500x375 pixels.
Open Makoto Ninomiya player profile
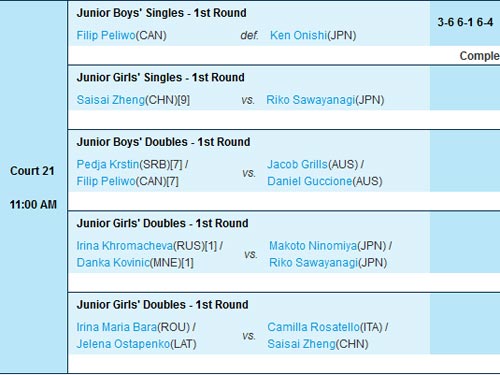click(x=313, y=246)
